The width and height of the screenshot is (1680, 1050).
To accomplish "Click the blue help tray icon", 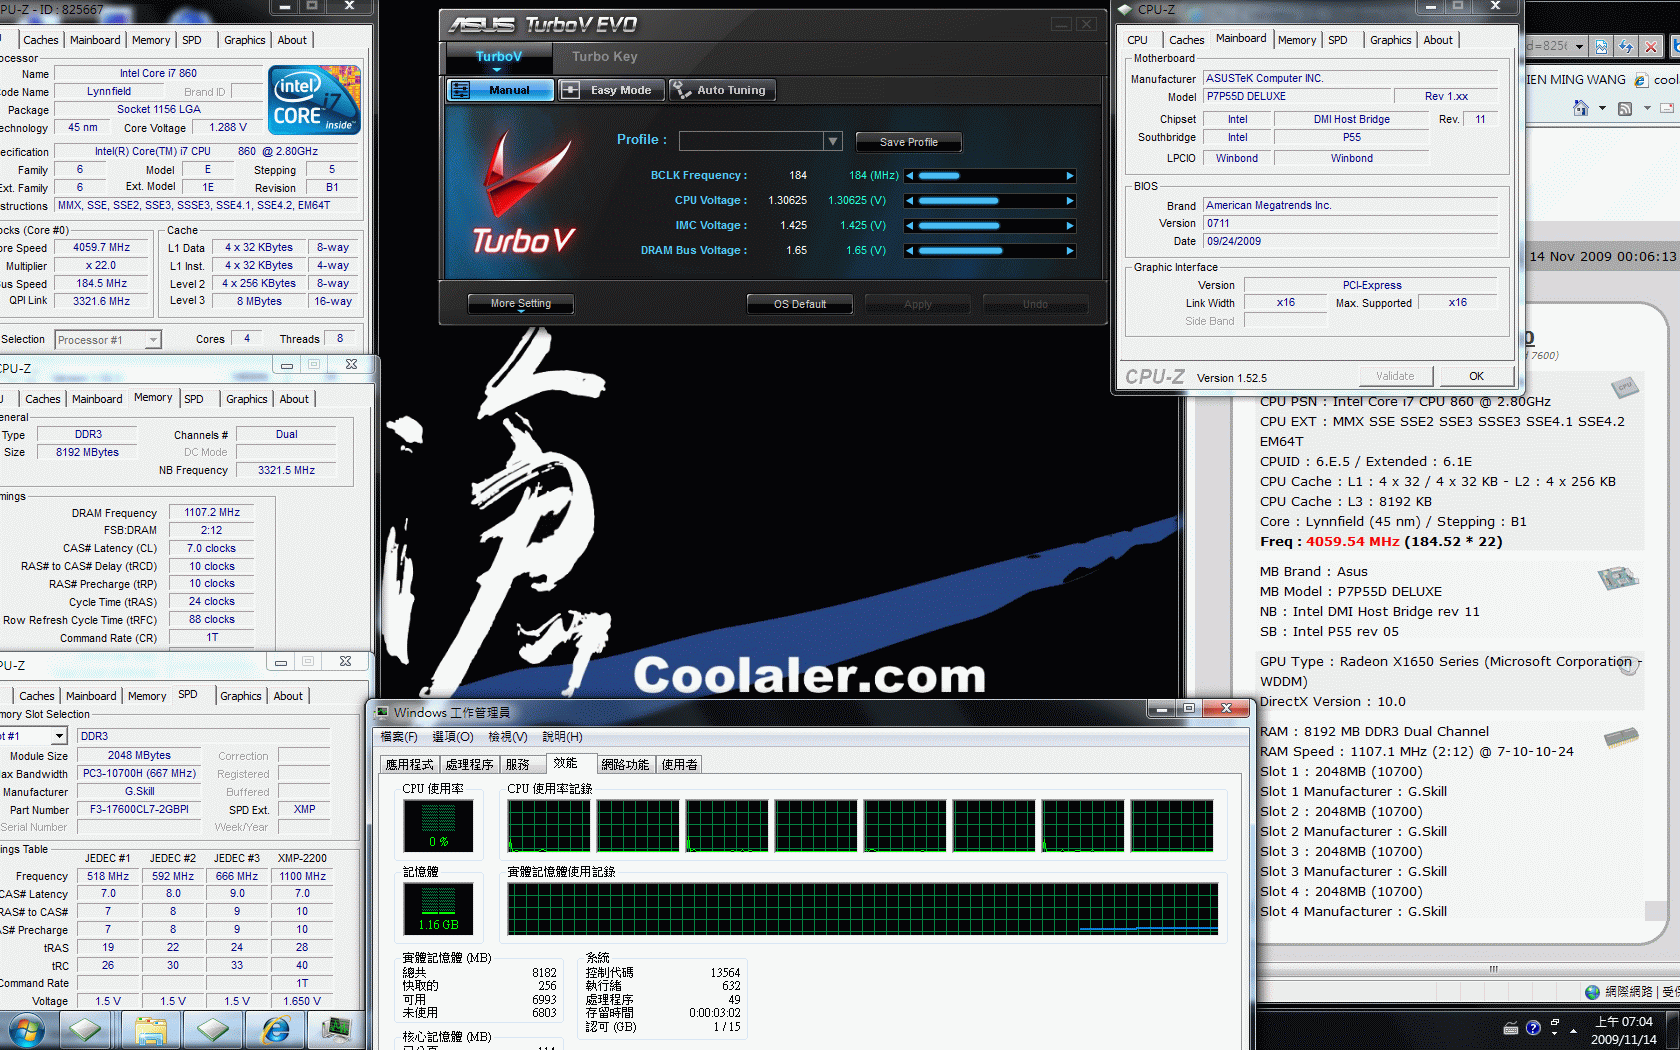I will tap(1533, 1028).
